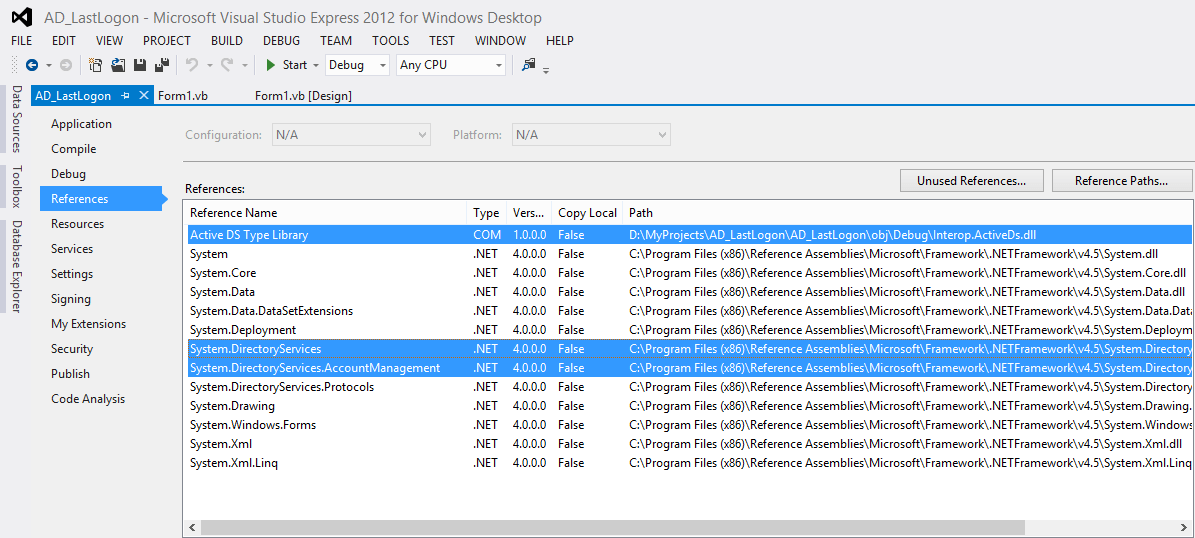Screen dimensions: 1195x538
Task: Open the Navigate Backward history dropdown arrow
Action: [49, 66]
